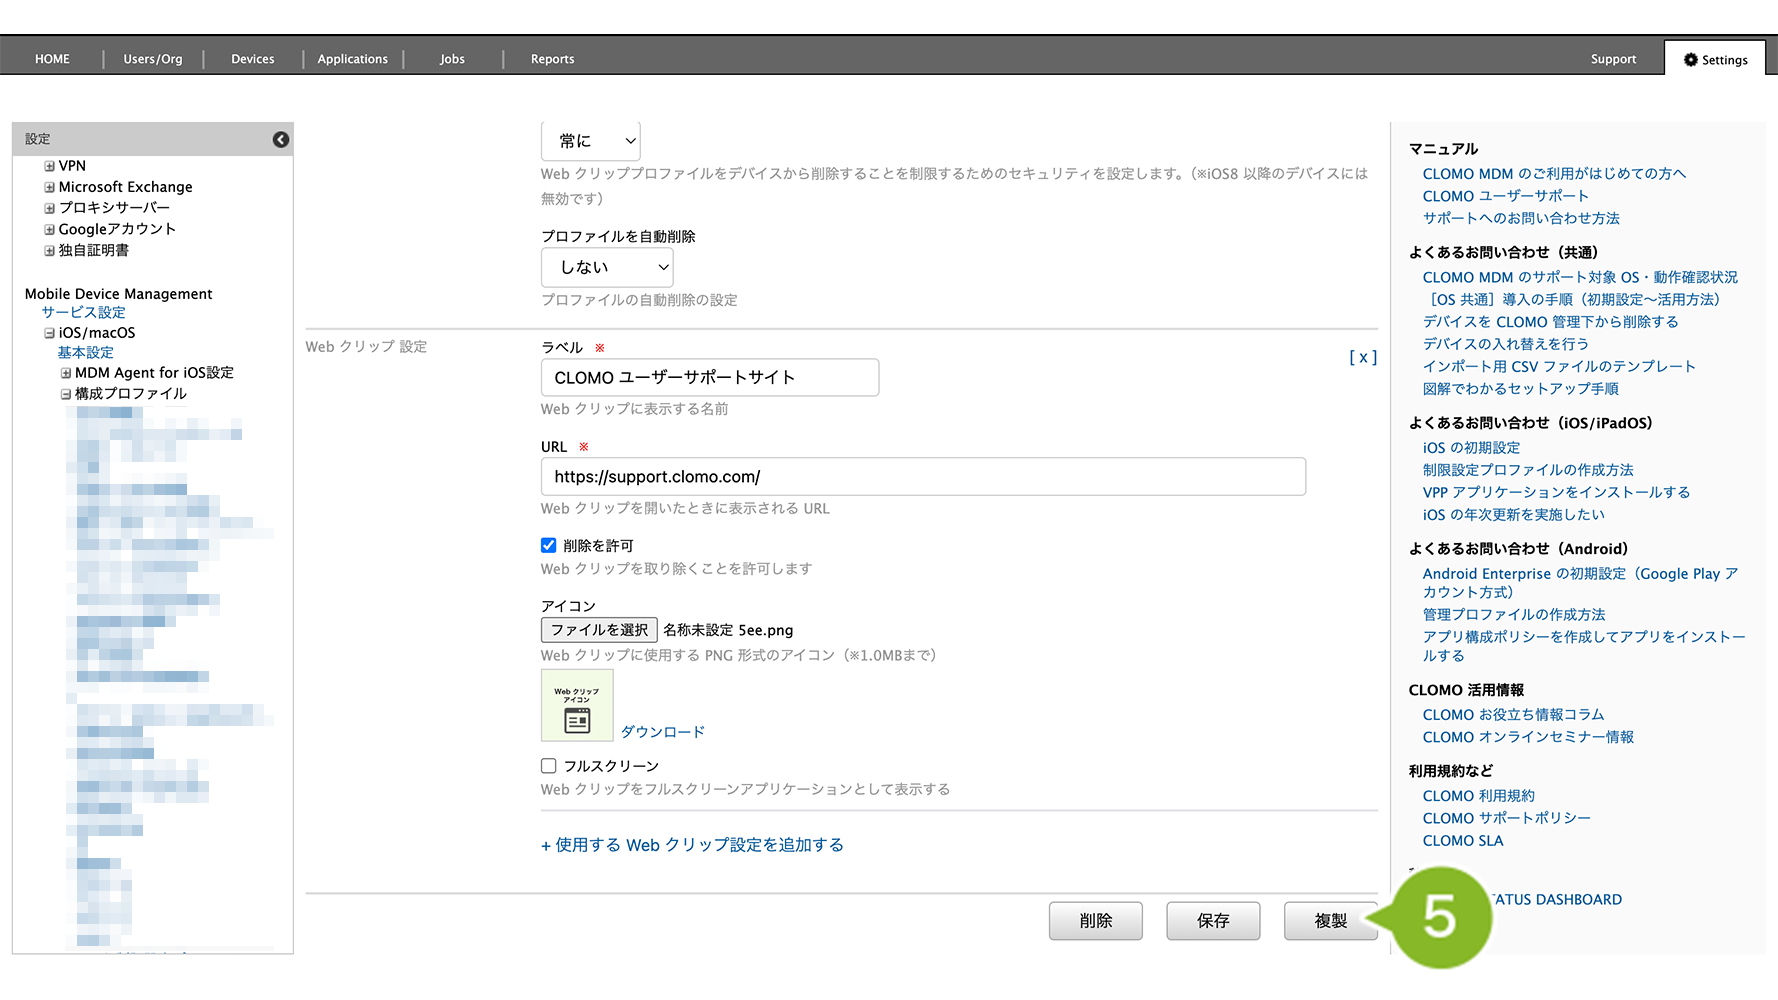The width and height of the screenshot is (1778, 1000).
Task: Collapse the 構成プロファイル tree node
Action: [x=66, y=394]
